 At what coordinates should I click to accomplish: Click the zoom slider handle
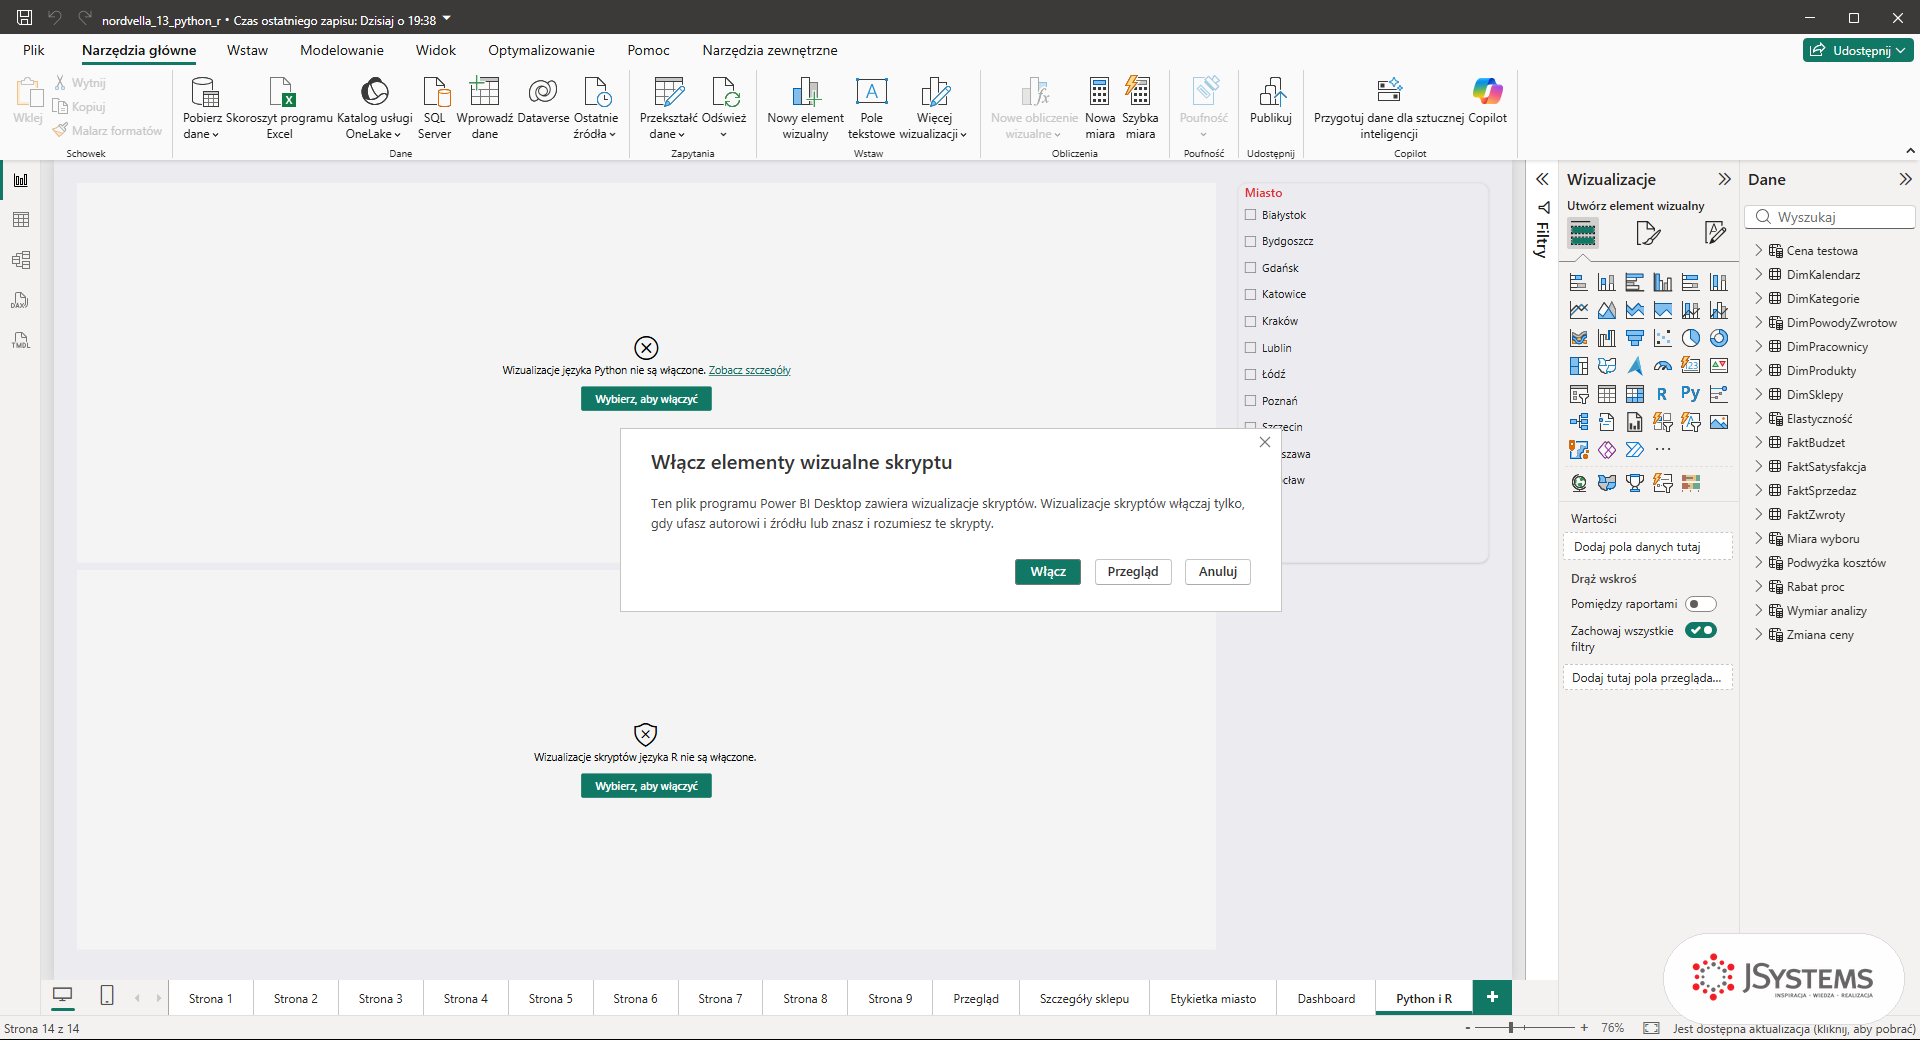tap(1511, 1028)
